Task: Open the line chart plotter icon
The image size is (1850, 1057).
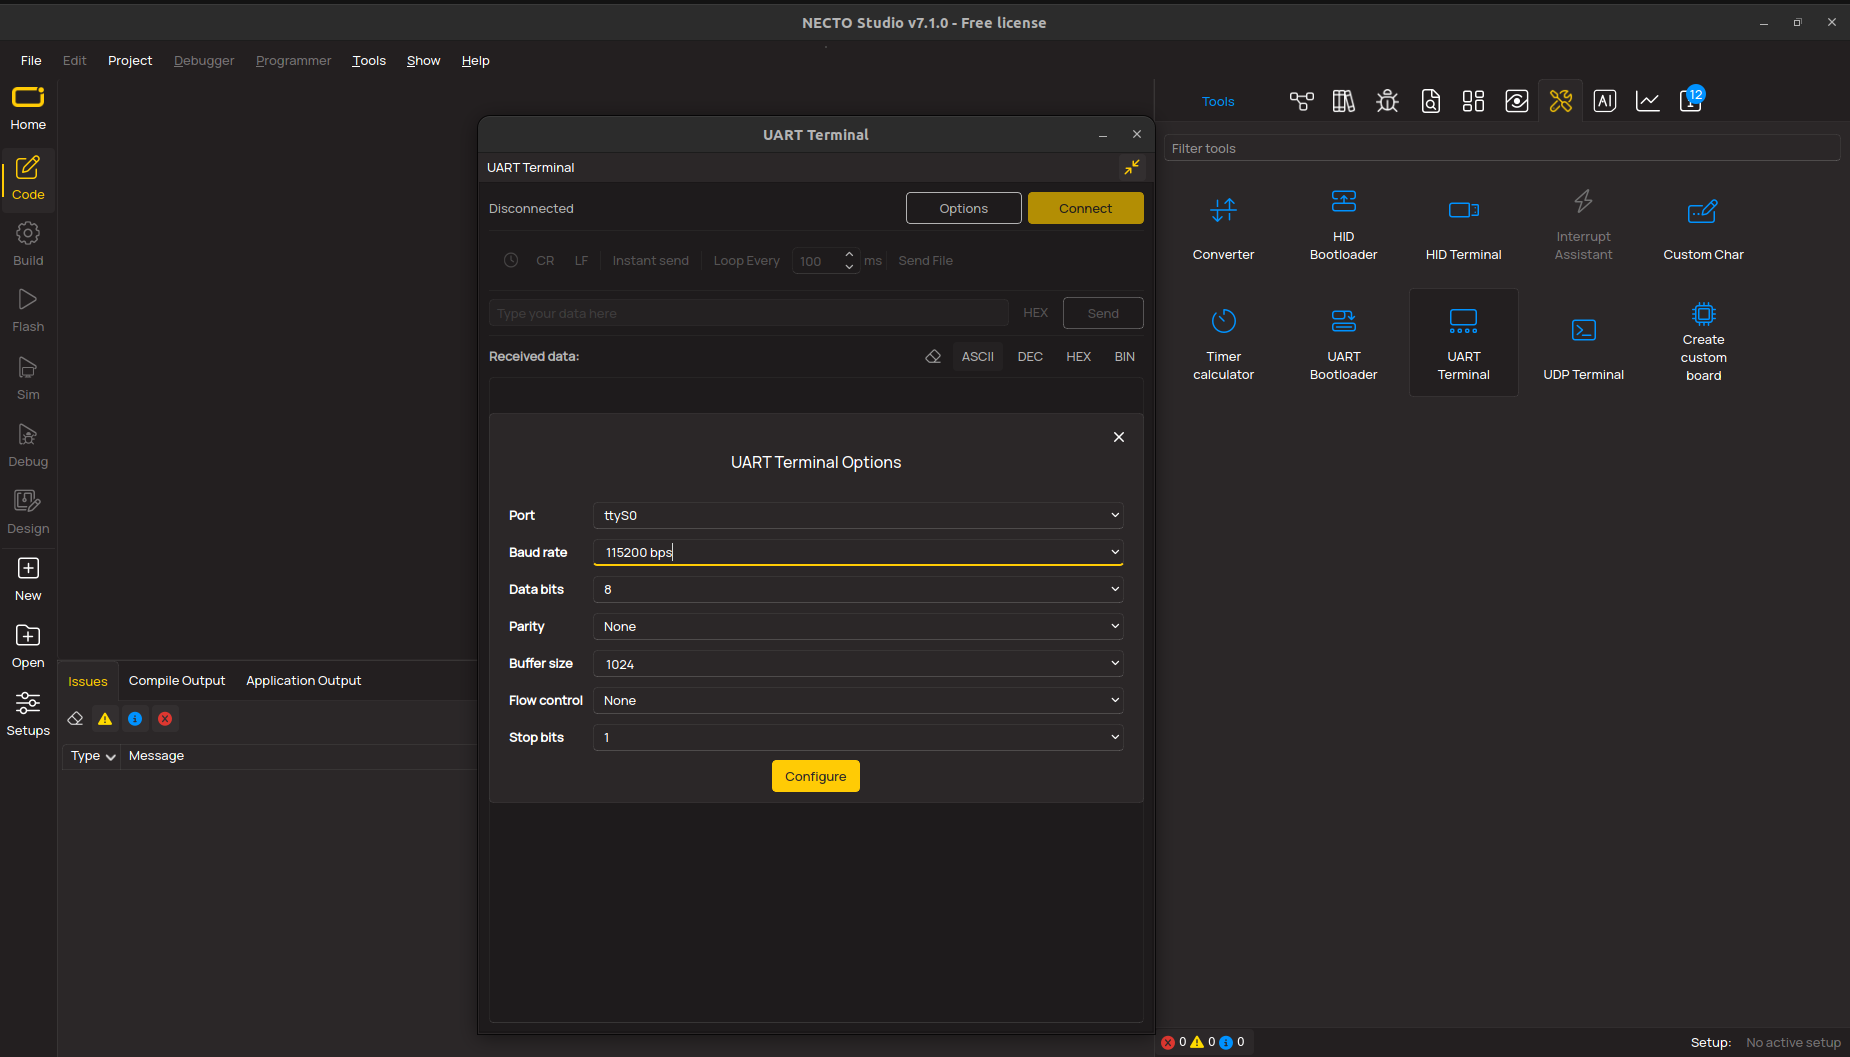Action: tap(1648, 101)
